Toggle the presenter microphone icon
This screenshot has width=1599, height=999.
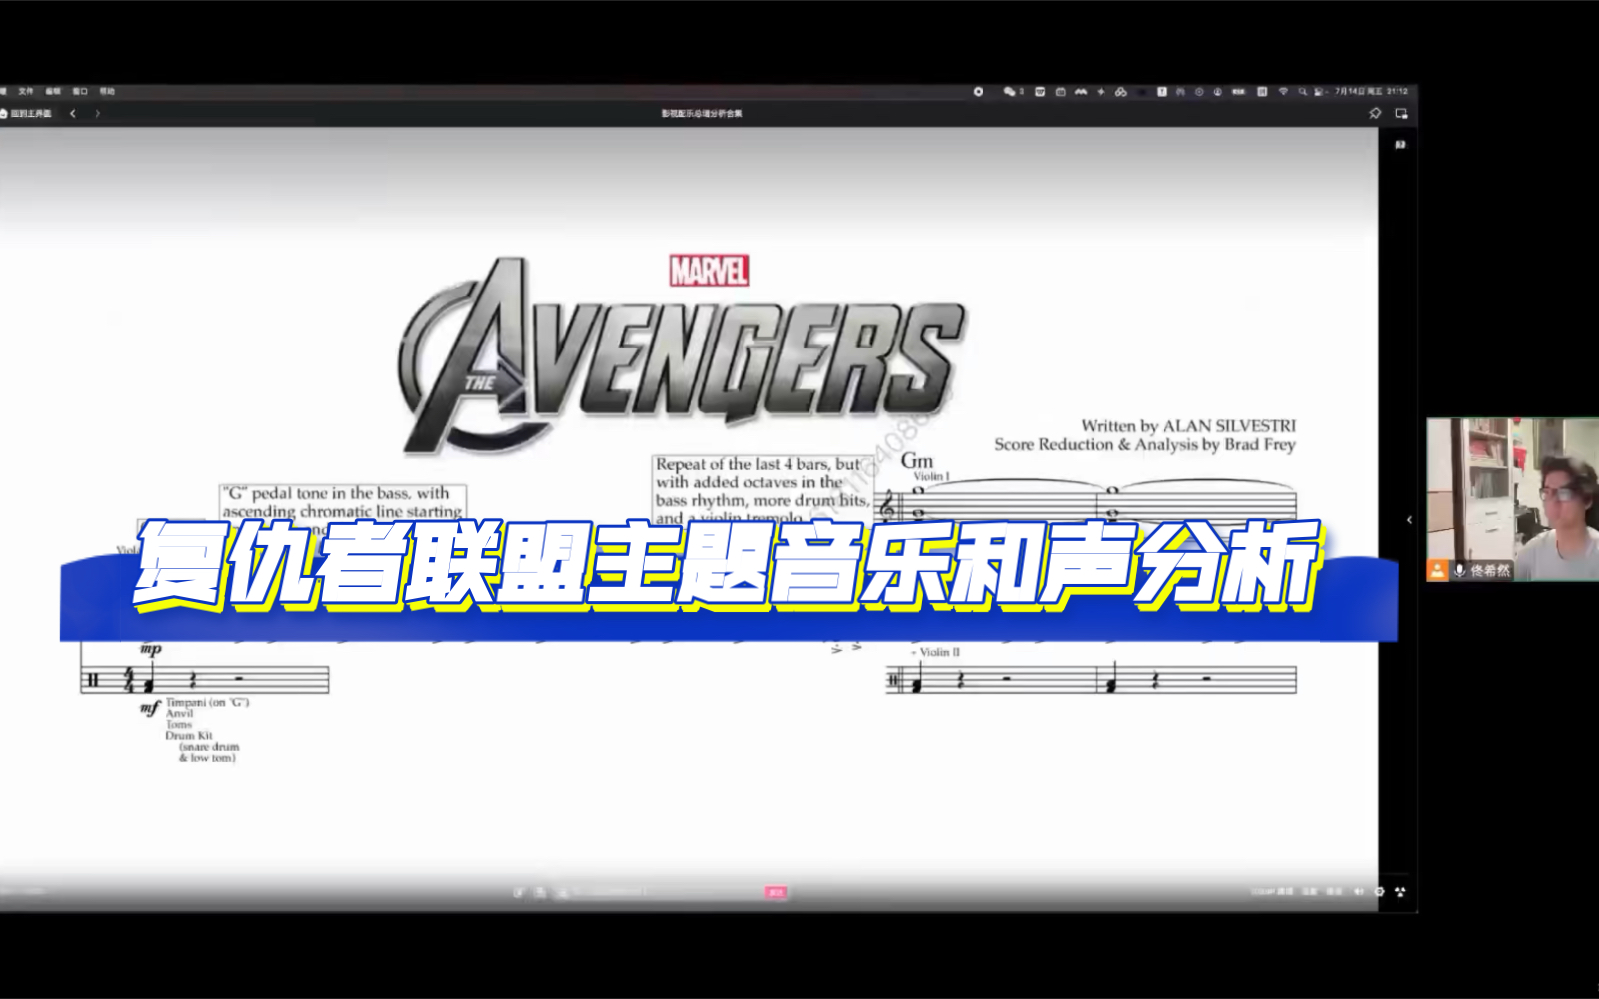(x=1460, y=570)
